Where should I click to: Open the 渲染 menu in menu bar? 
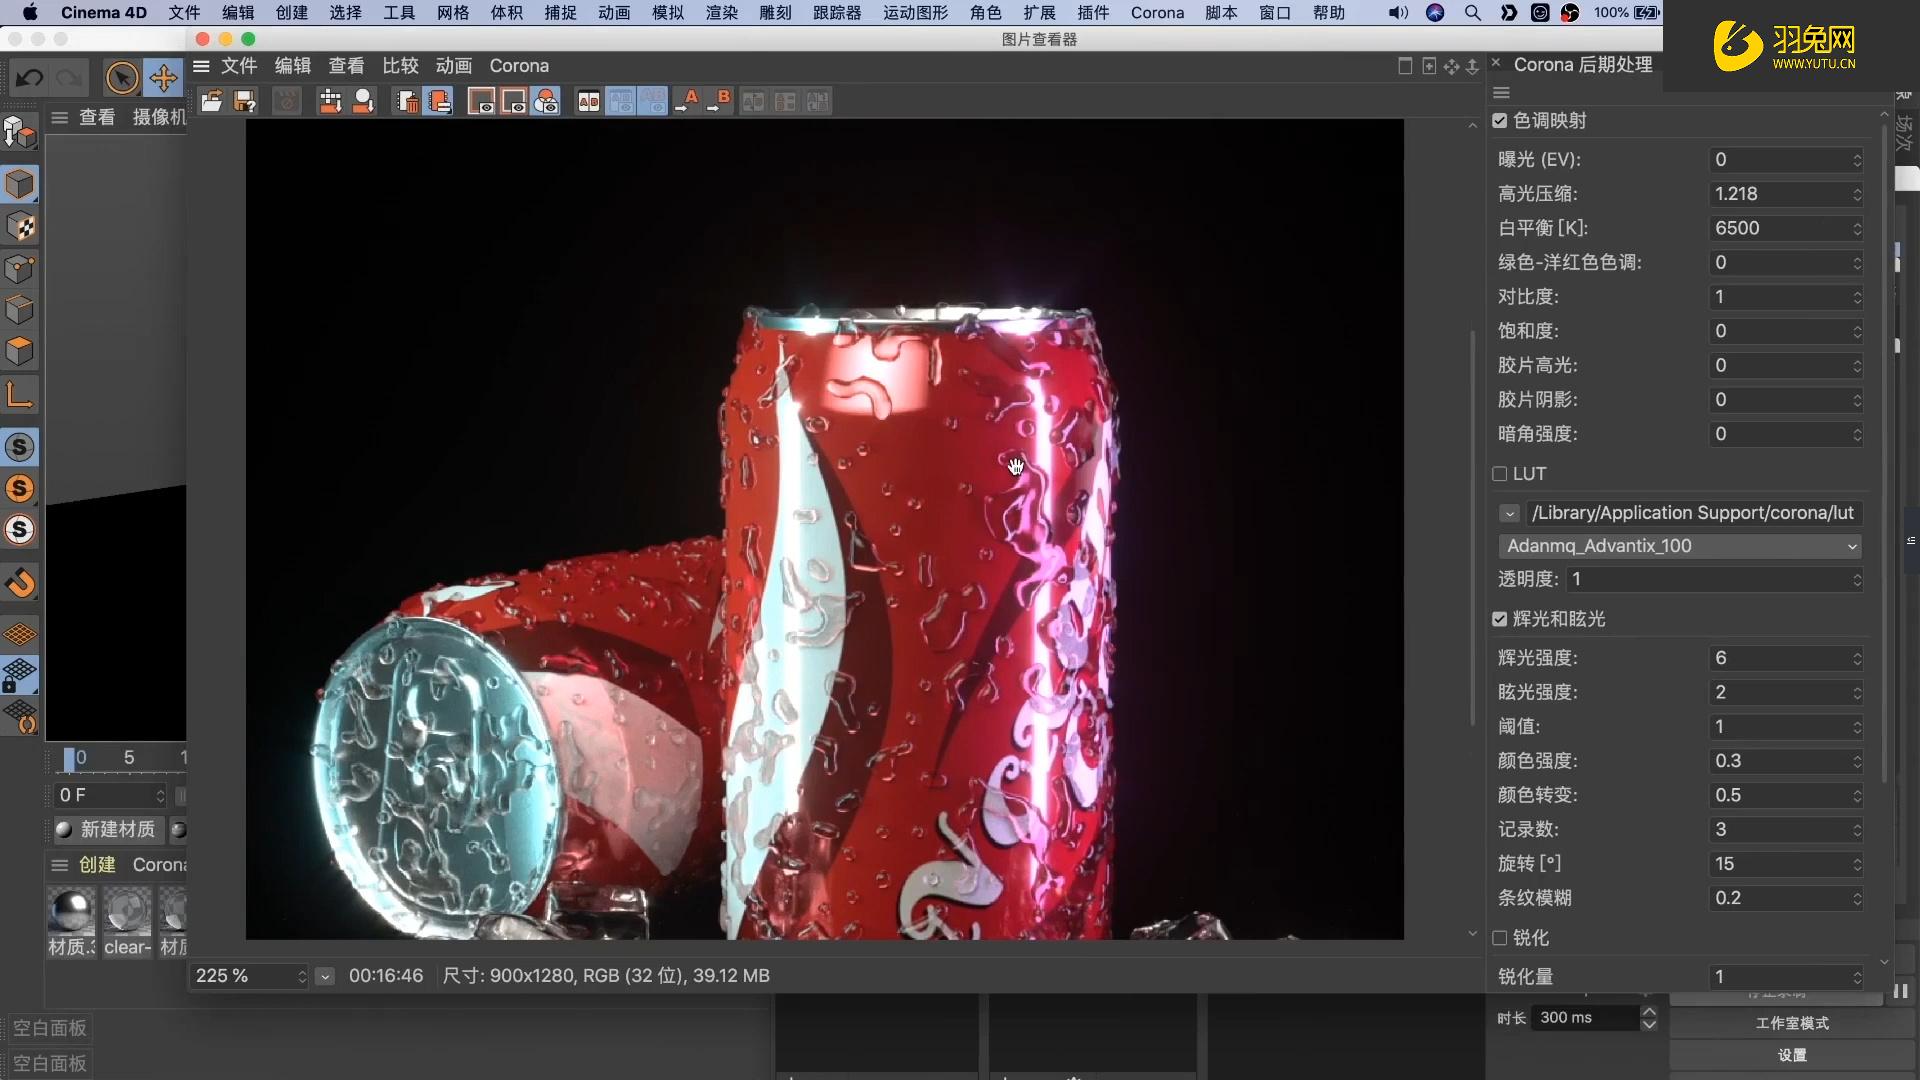(x=721, y=13)
